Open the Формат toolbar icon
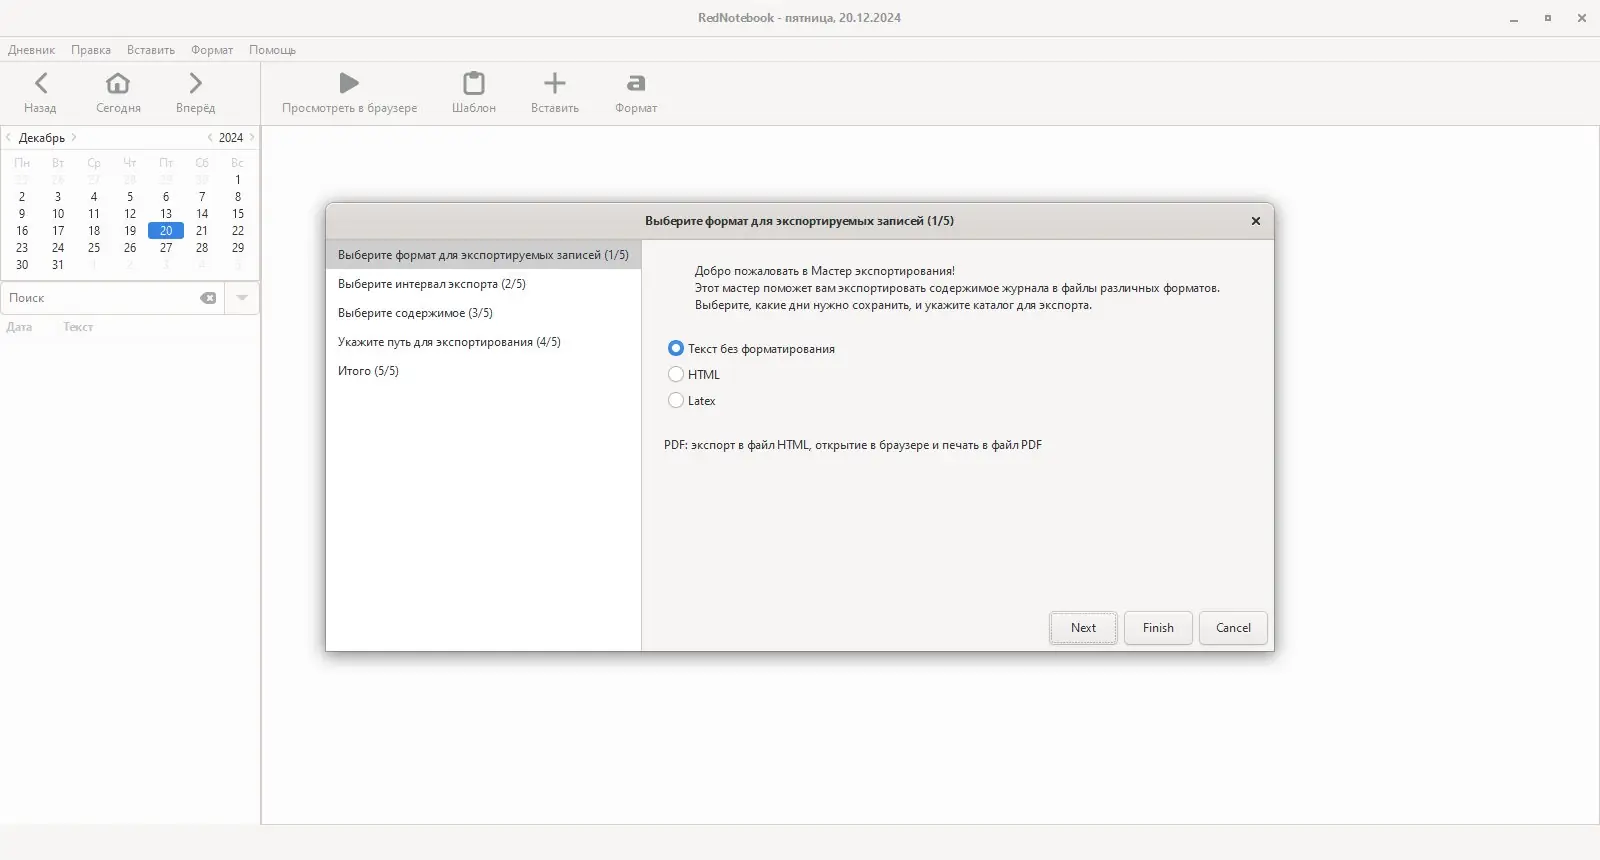1600x860 pixels. coord(636,83)
